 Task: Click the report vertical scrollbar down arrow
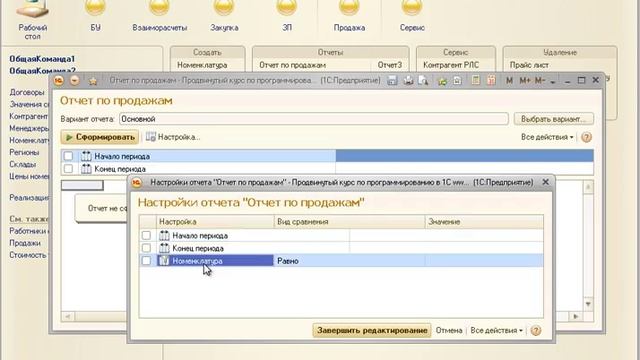click(x=588, y=304)
